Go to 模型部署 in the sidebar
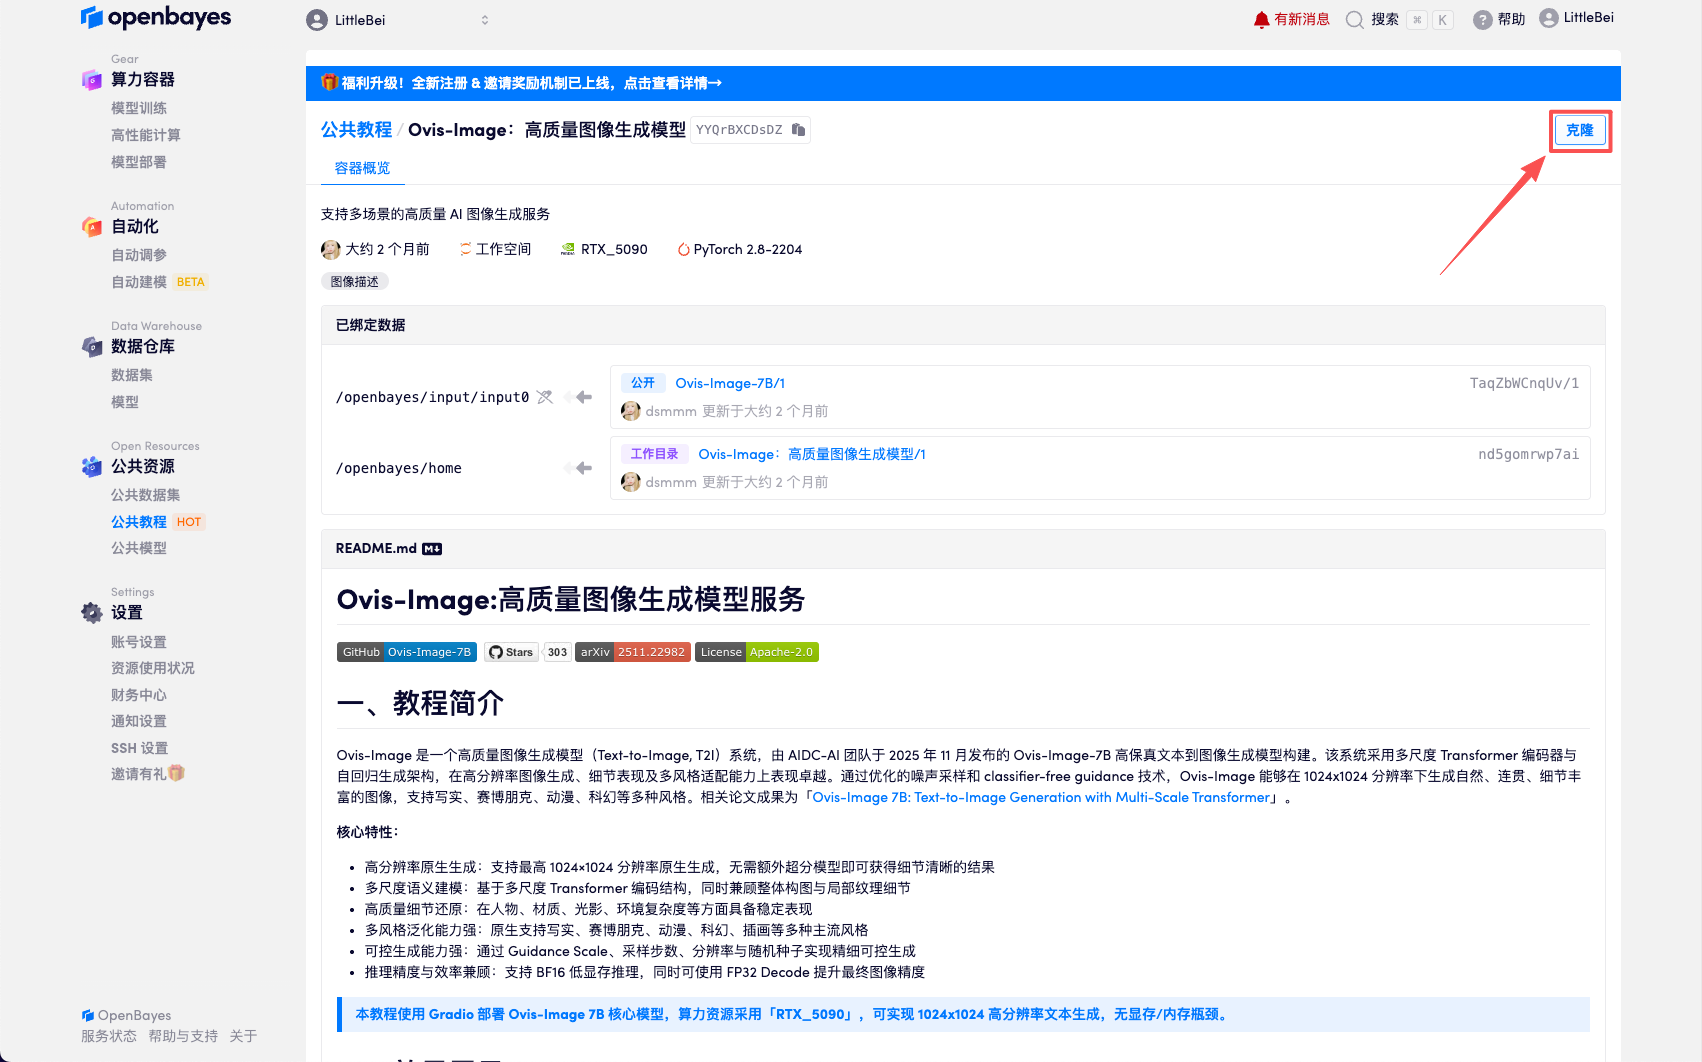Viewport: 1702px width, 1062px height. 139,162
